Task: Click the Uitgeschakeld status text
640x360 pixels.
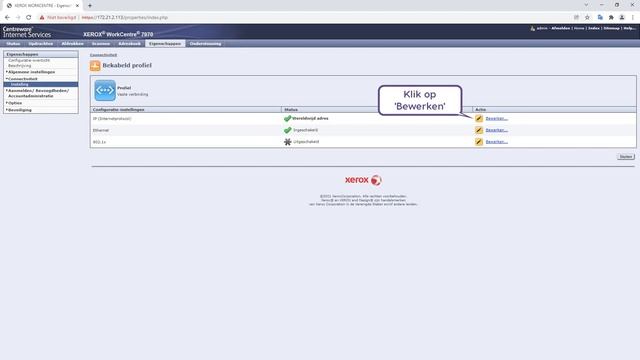Action: pyautogui.click(x=306, y=142)
